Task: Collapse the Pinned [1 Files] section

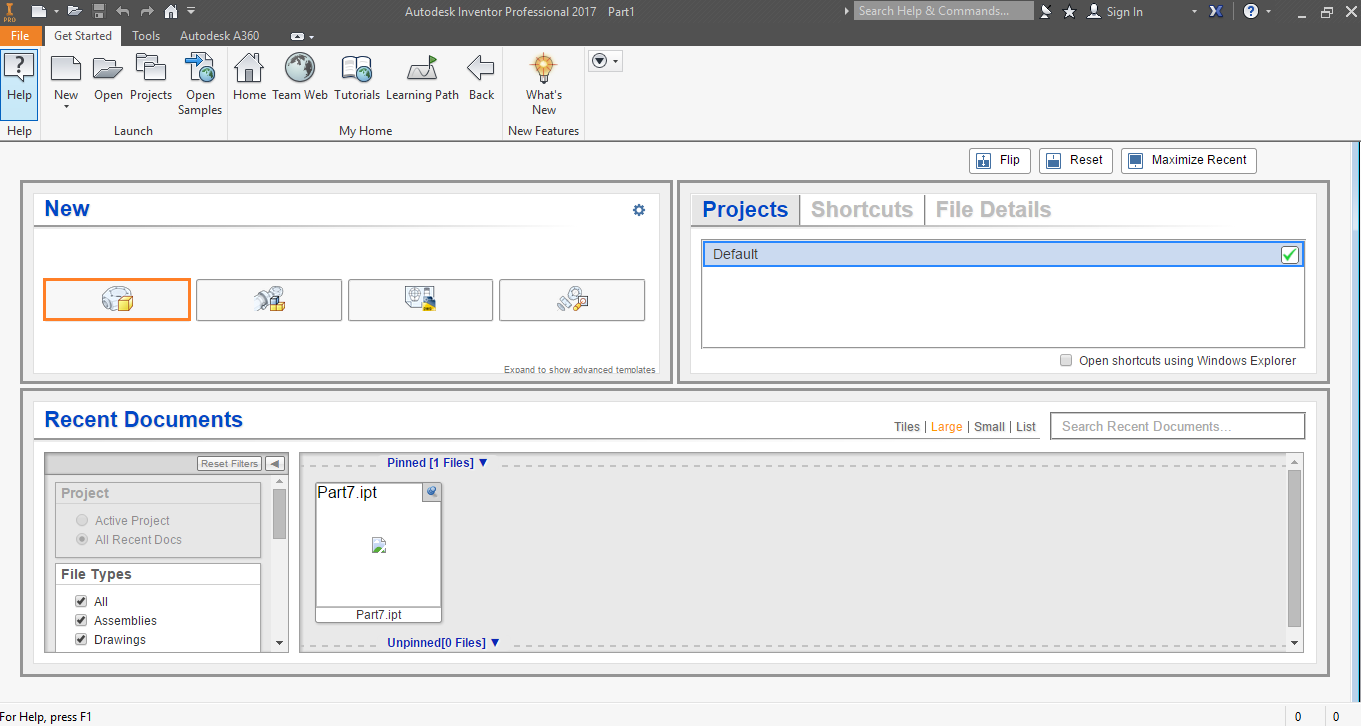Action: [x=483, y=463]
